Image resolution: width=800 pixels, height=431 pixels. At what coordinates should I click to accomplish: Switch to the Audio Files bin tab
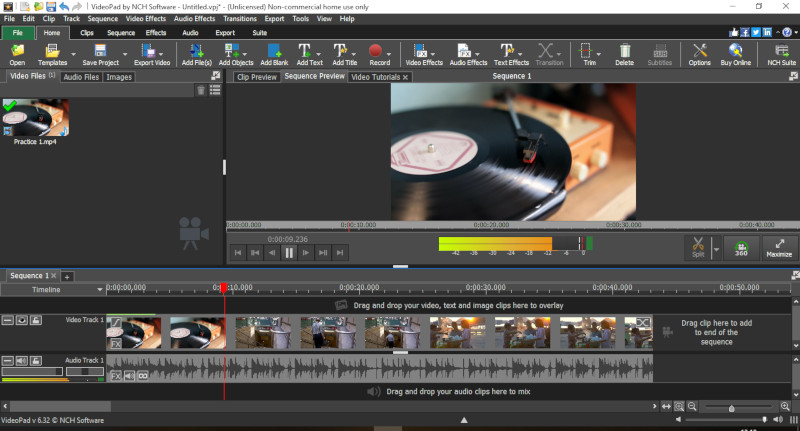point(81,77)
